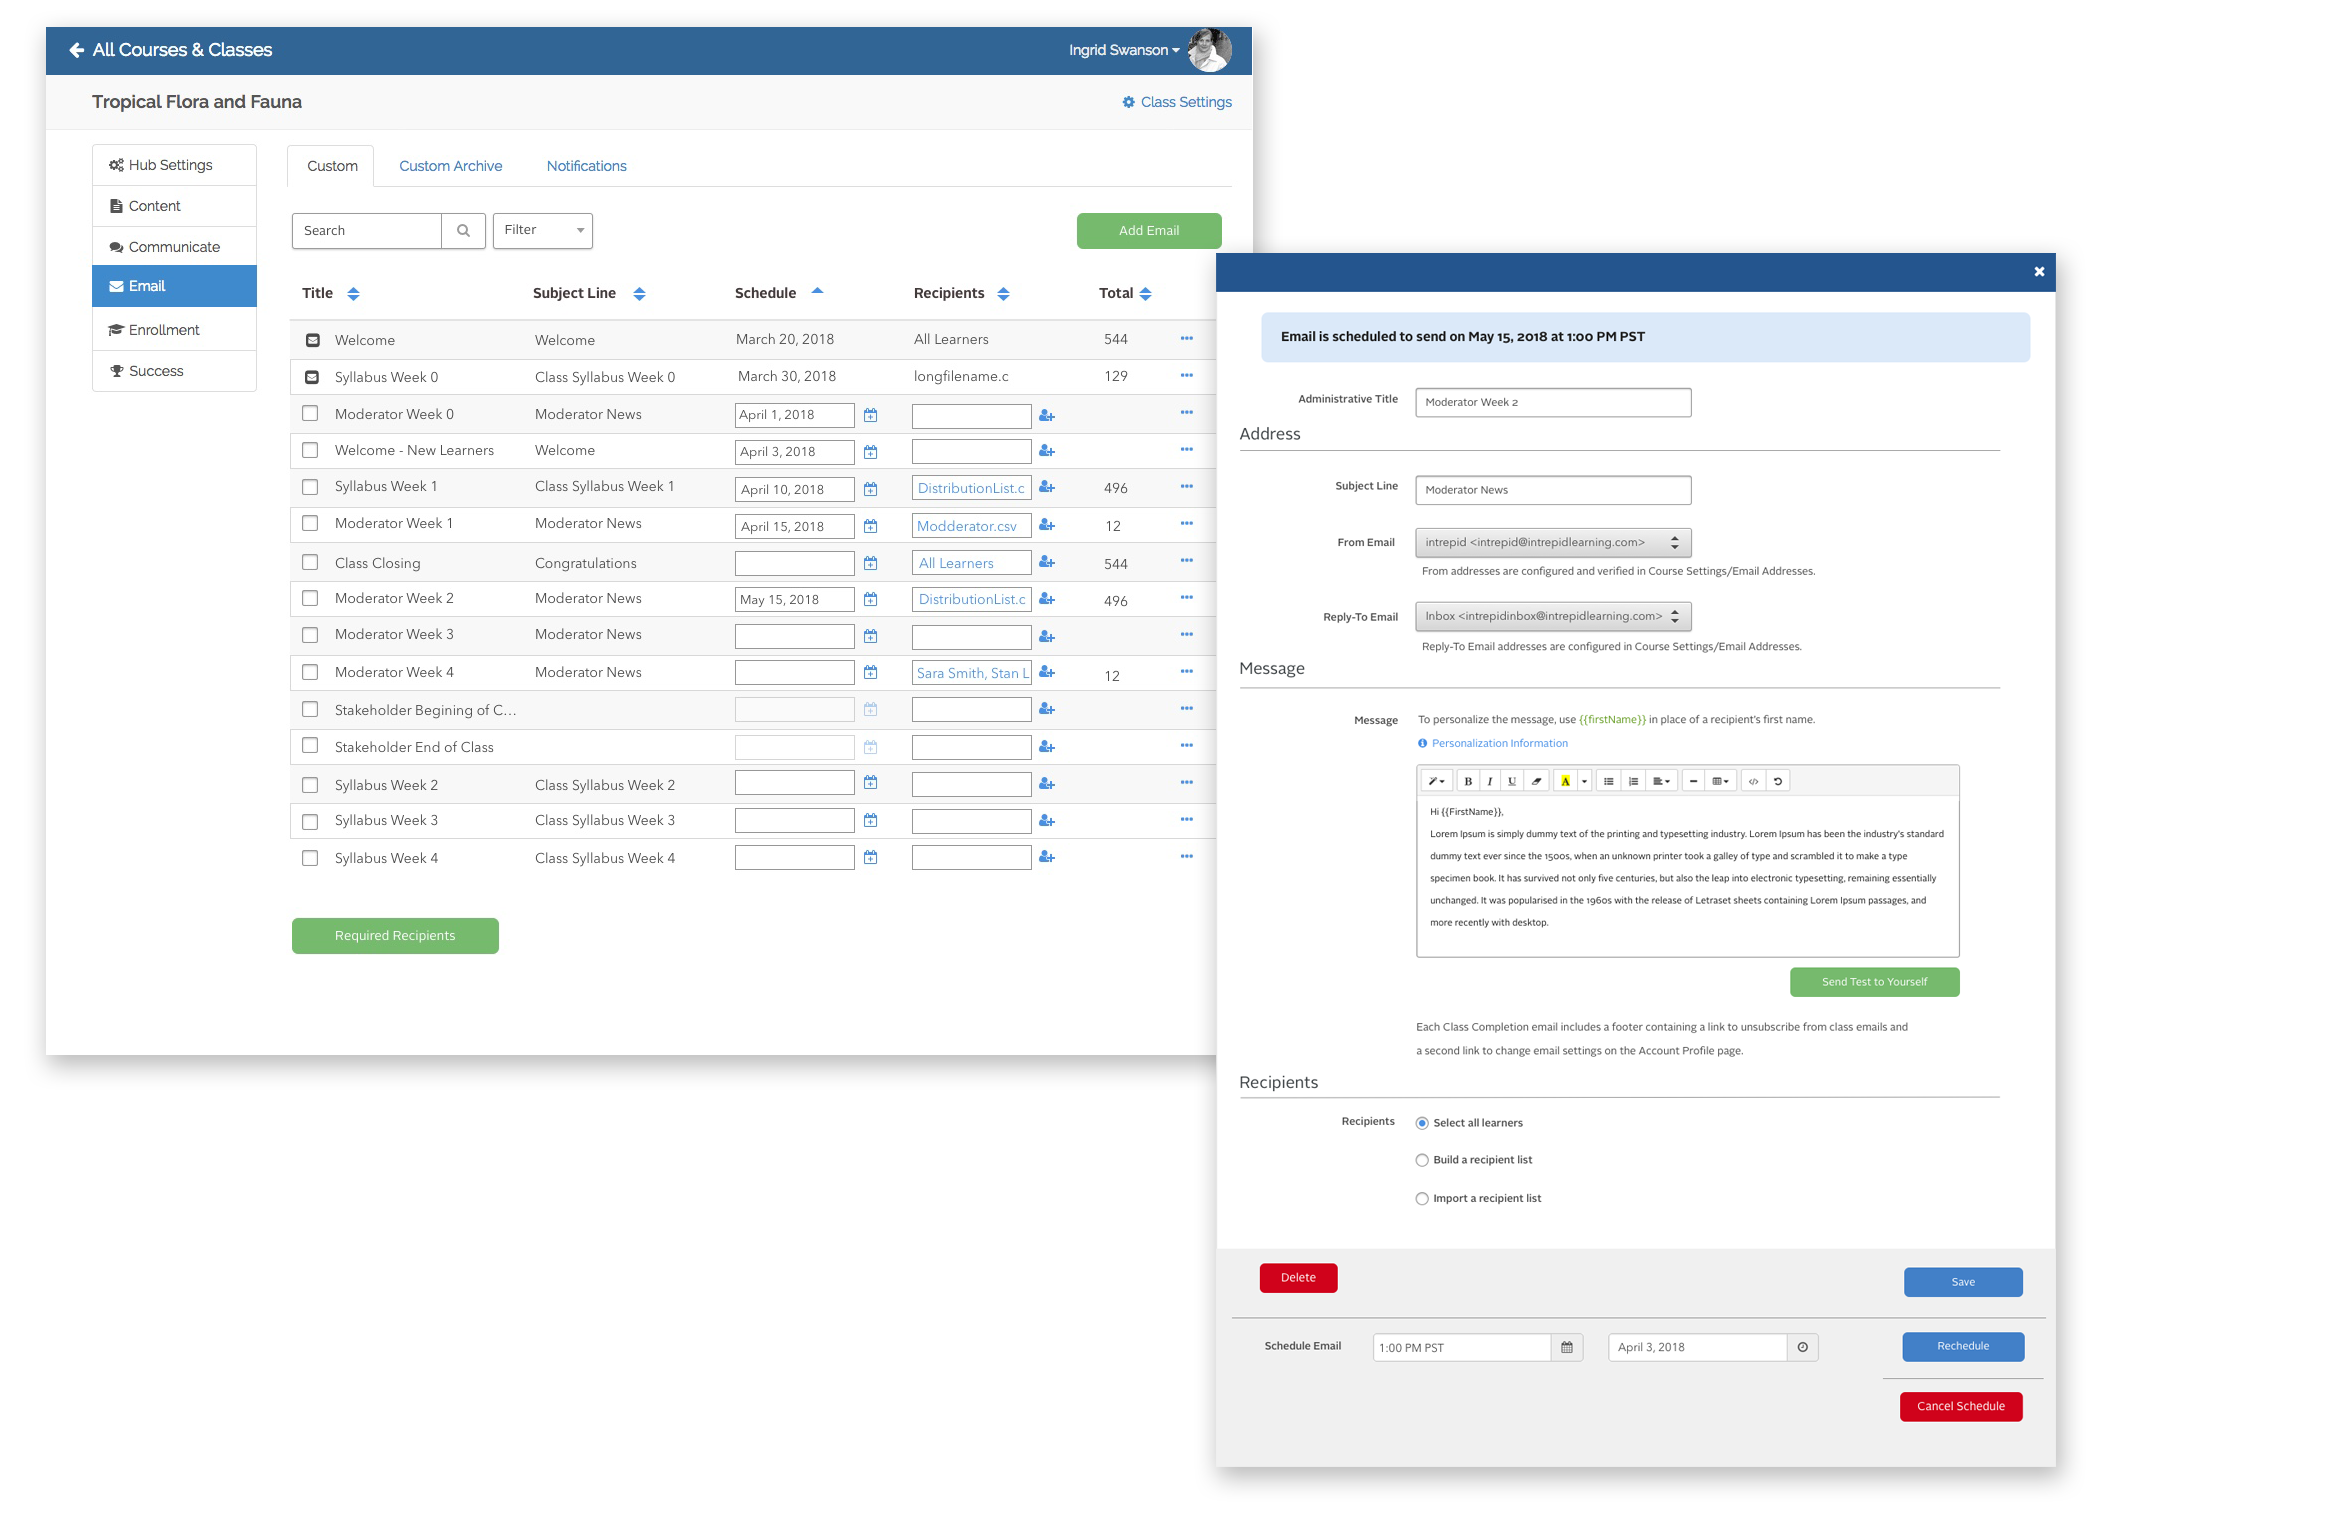2348x1523 pixels.
Task: Open Enrollment in the sidebar
Action: click(164, 330)
